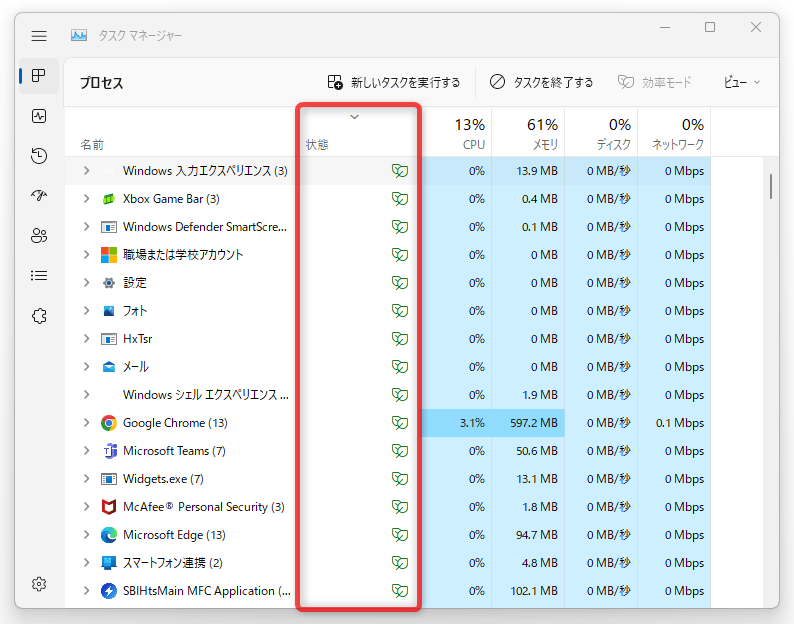The image size is (794, 624).
Task: Click the 職場または学校アカウント icon
Action: [109, 255]
